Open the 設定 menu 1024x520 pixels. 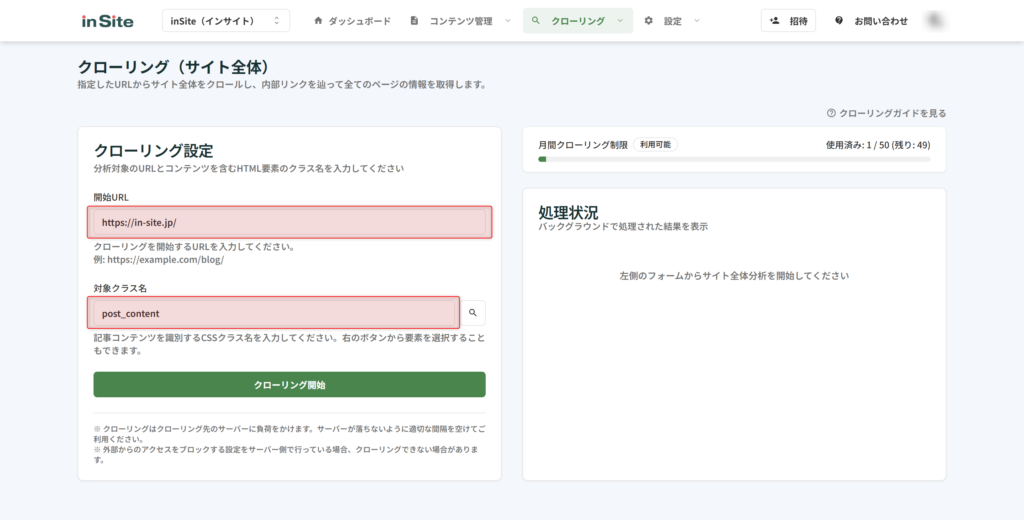click(672, 21)
